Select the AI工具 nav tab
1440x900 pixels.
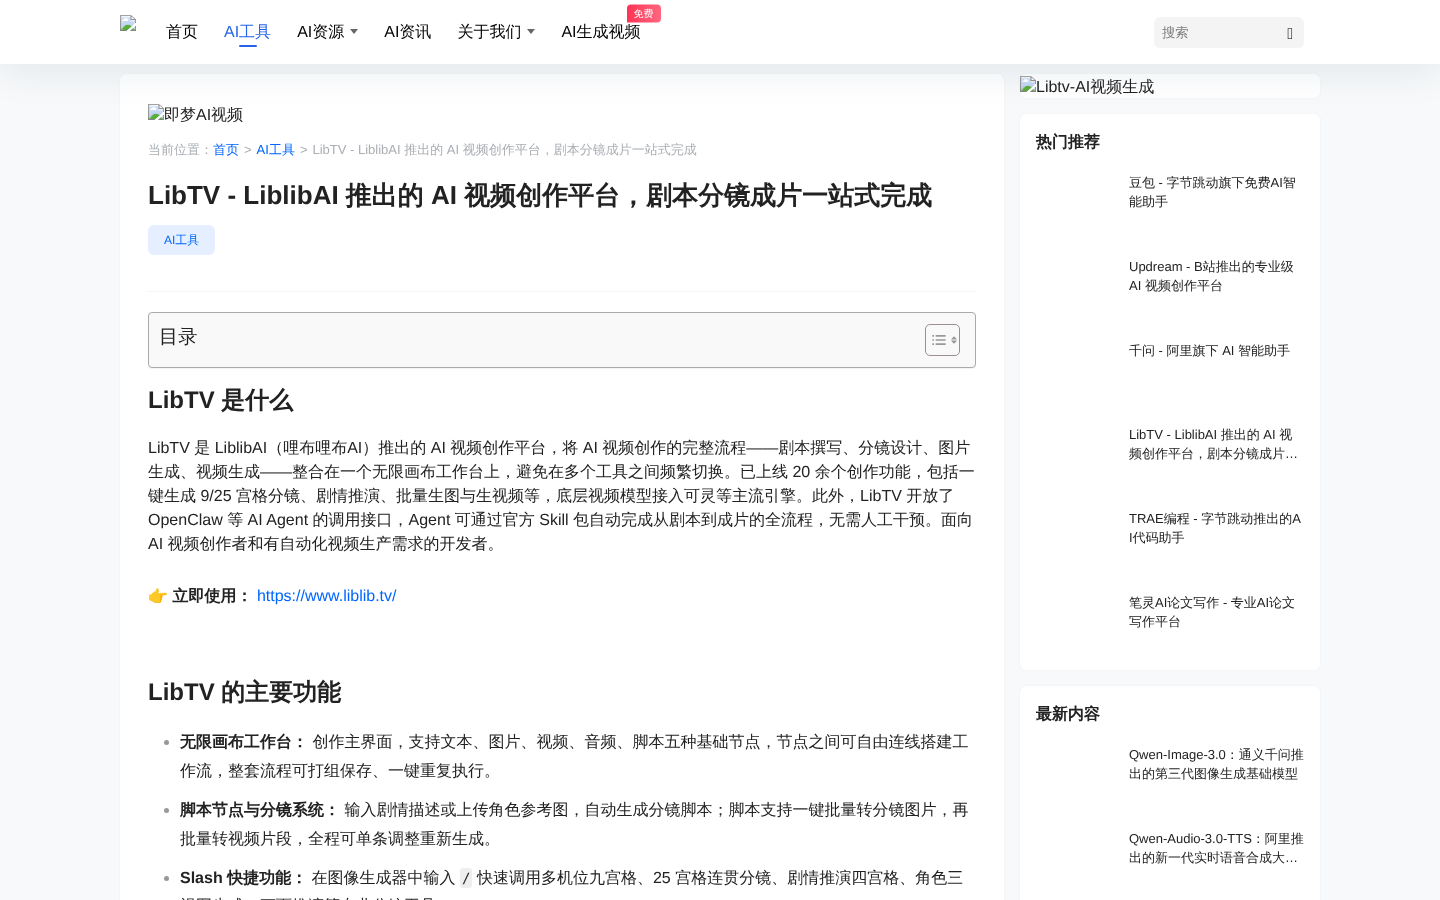click(247, 32)
